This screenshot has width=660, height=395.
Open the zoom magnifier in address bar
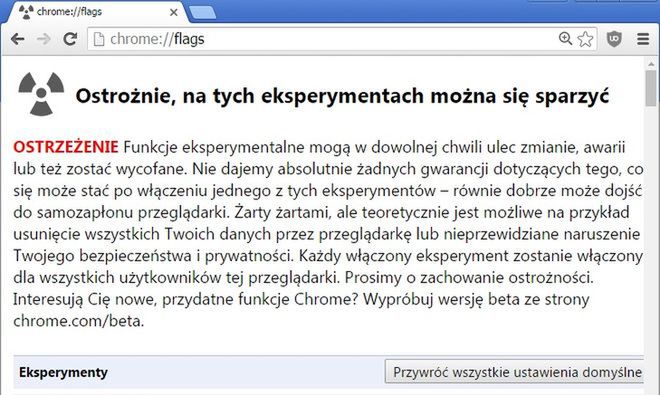(x=565, y=39)
